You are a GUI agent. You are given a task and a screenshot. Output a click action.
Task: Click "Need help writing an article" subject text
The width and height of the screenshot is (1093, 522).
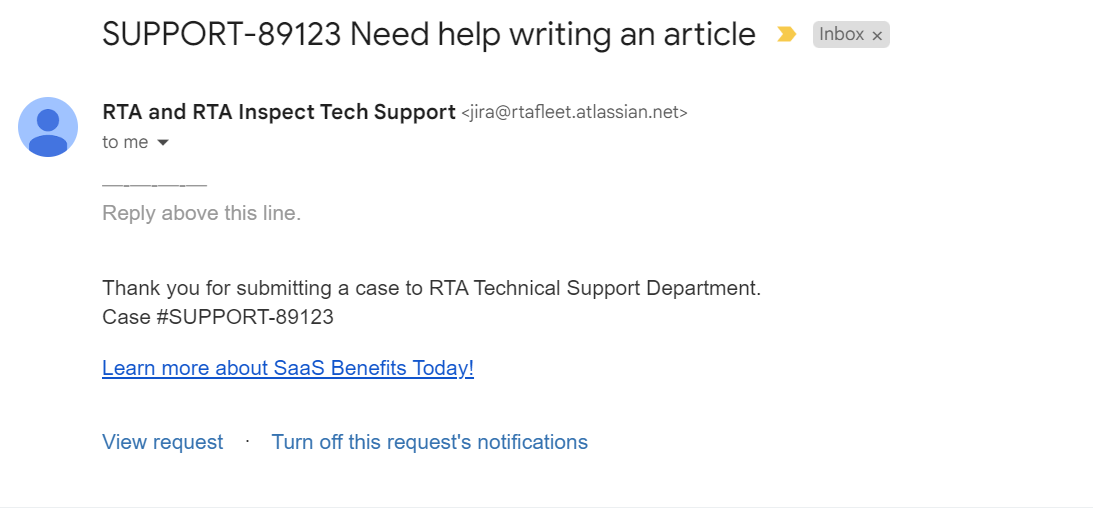tap(553, 35)
